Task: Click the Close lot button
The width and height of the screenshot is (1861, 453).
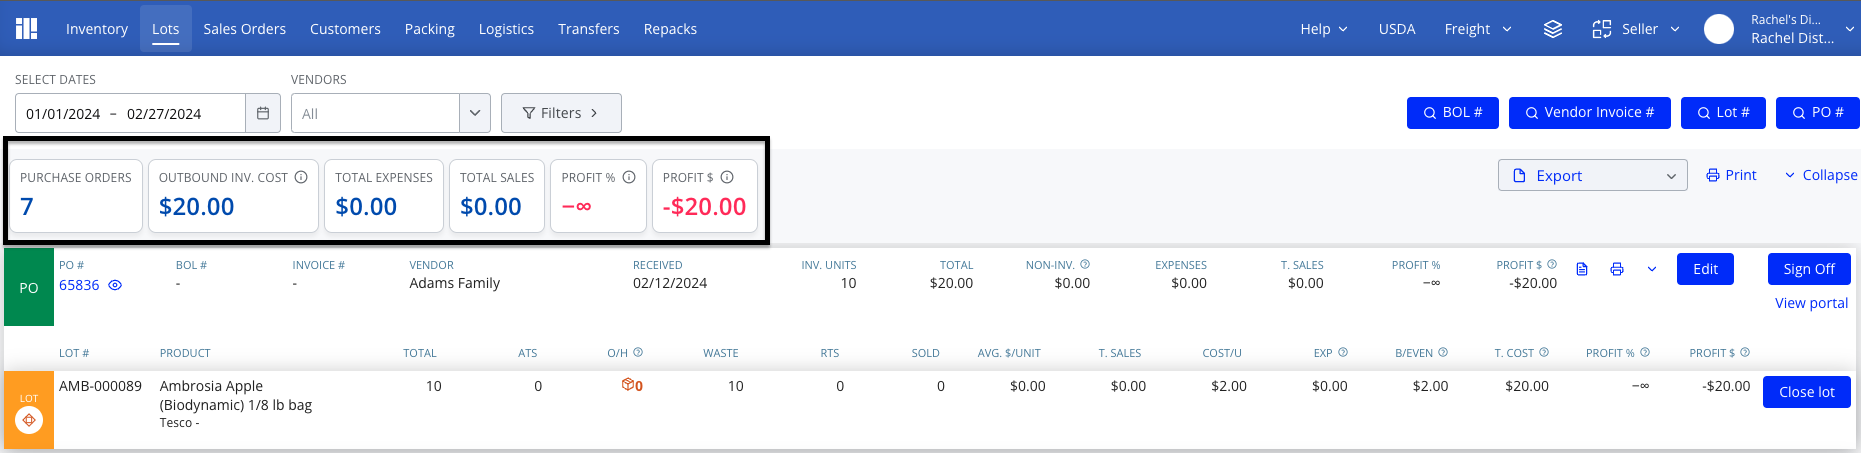Action: pyautogui.click(x=1806, y=392)
